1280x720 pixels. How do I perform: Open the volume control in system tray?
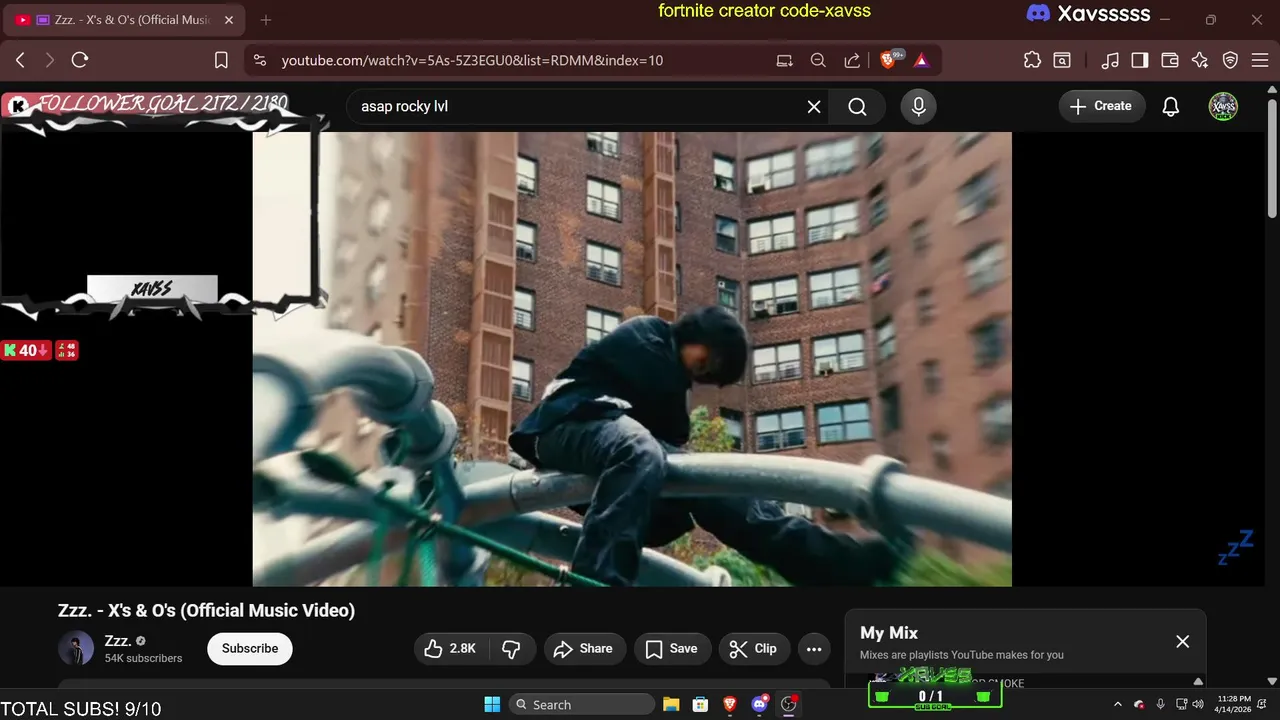(1198, 704)
